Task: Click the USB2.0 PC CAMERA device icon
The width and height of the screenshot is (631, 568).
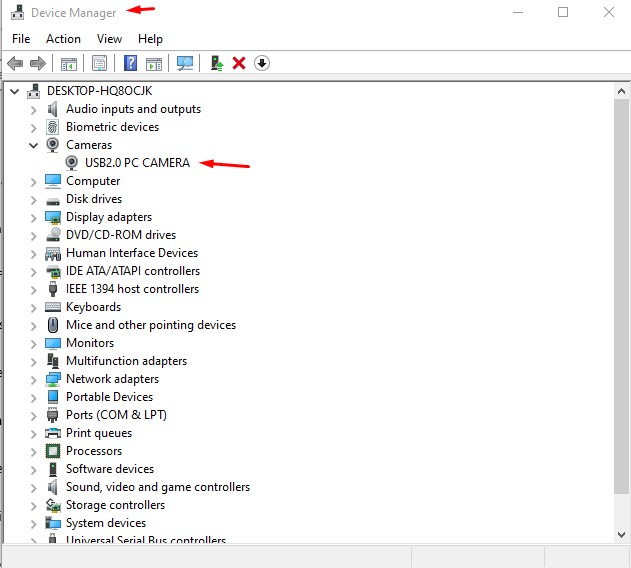Action: click(71, 163)
